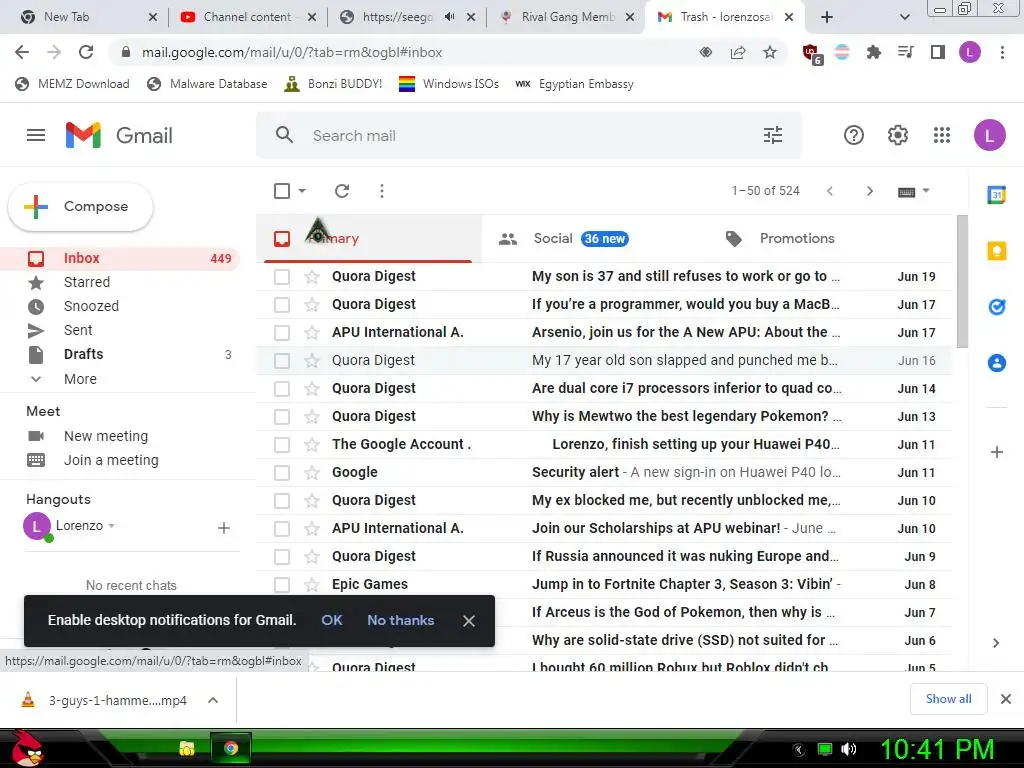The height and width of the screenshot is (768, 1024).
Task: Click the Compose button
Action: pyautogui.click(x=80, y=206)
